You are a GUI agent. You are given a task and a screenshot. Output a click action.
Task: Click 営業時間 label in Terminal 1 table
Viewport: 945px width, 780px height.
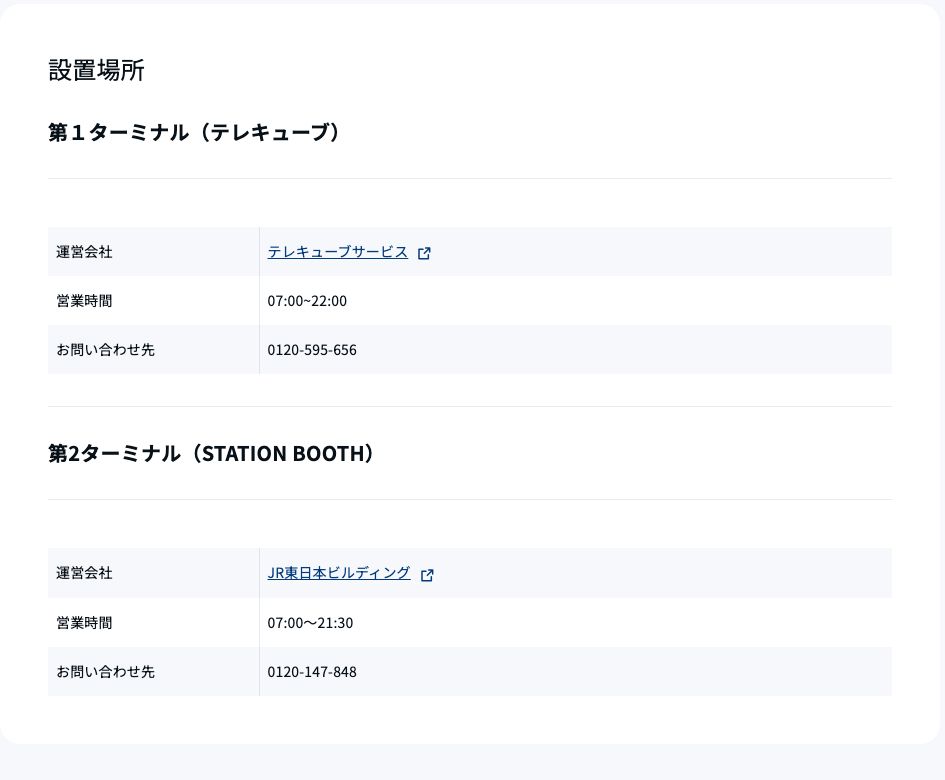(84, 301)
